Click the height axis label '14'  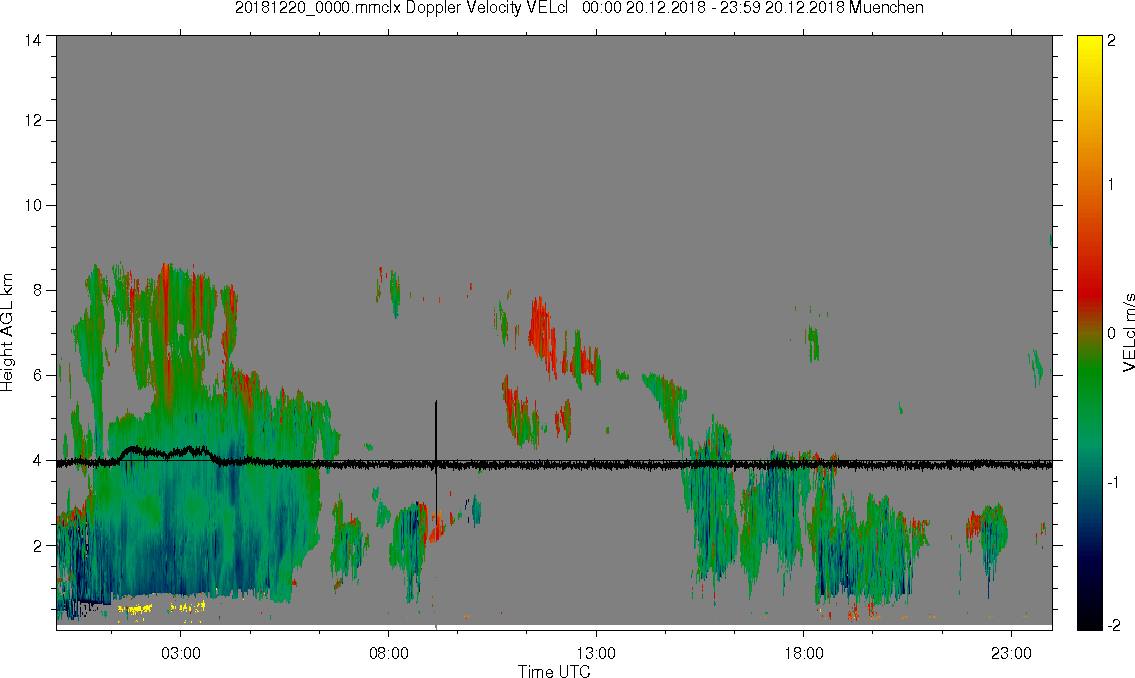coord(33,41)
